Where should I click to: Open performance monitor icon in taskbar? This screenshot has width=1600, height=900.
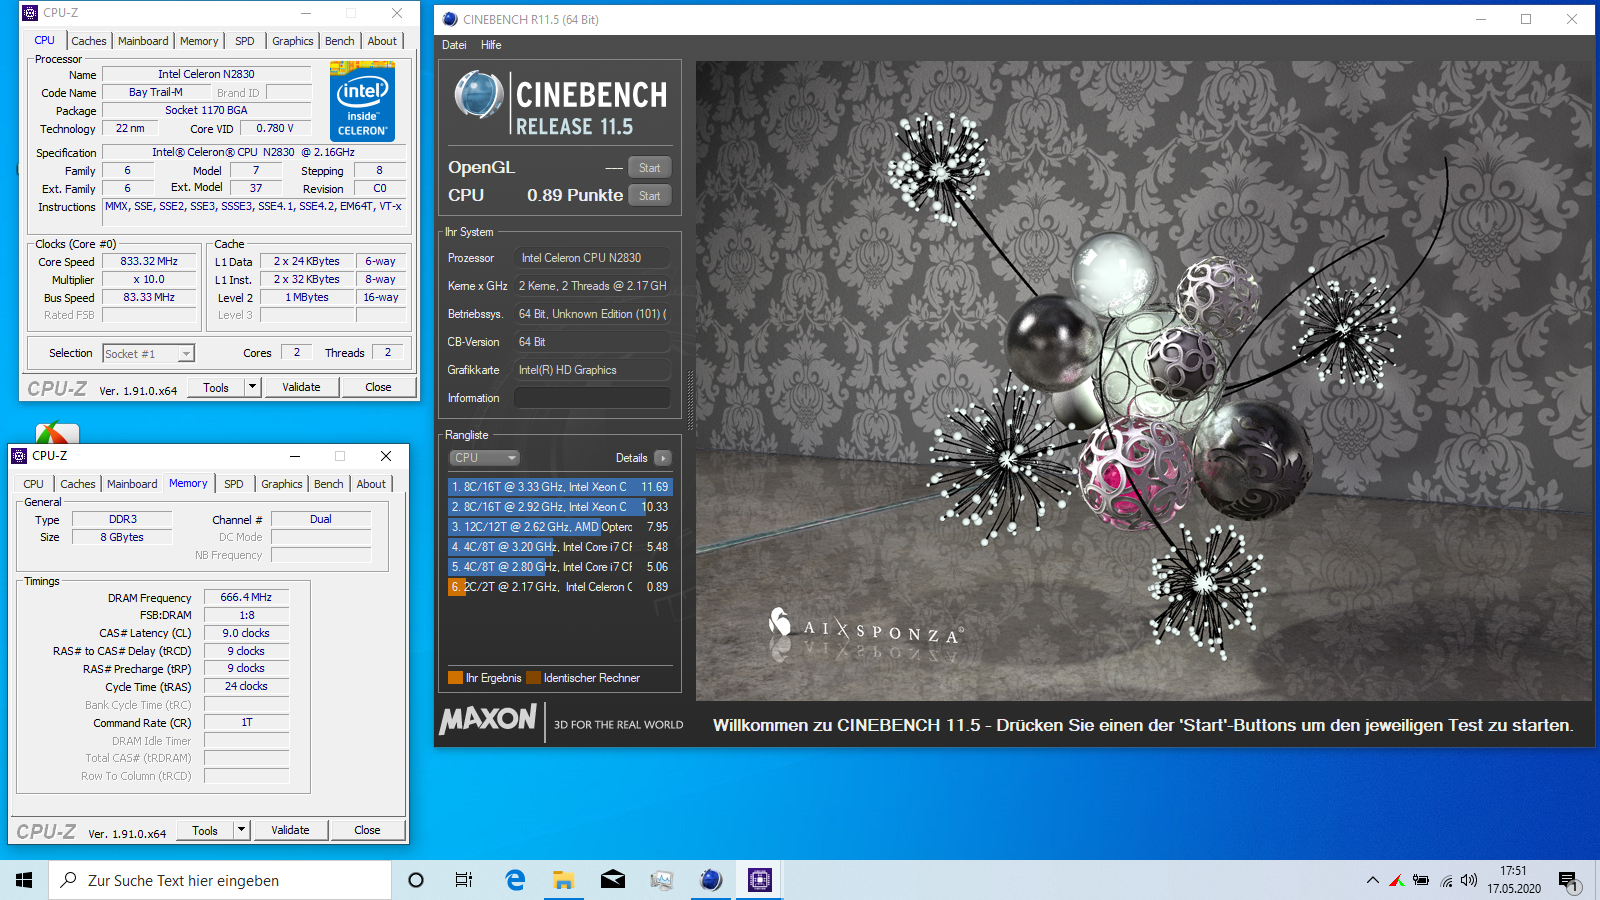pyautogui.click(x=662, y=880)
